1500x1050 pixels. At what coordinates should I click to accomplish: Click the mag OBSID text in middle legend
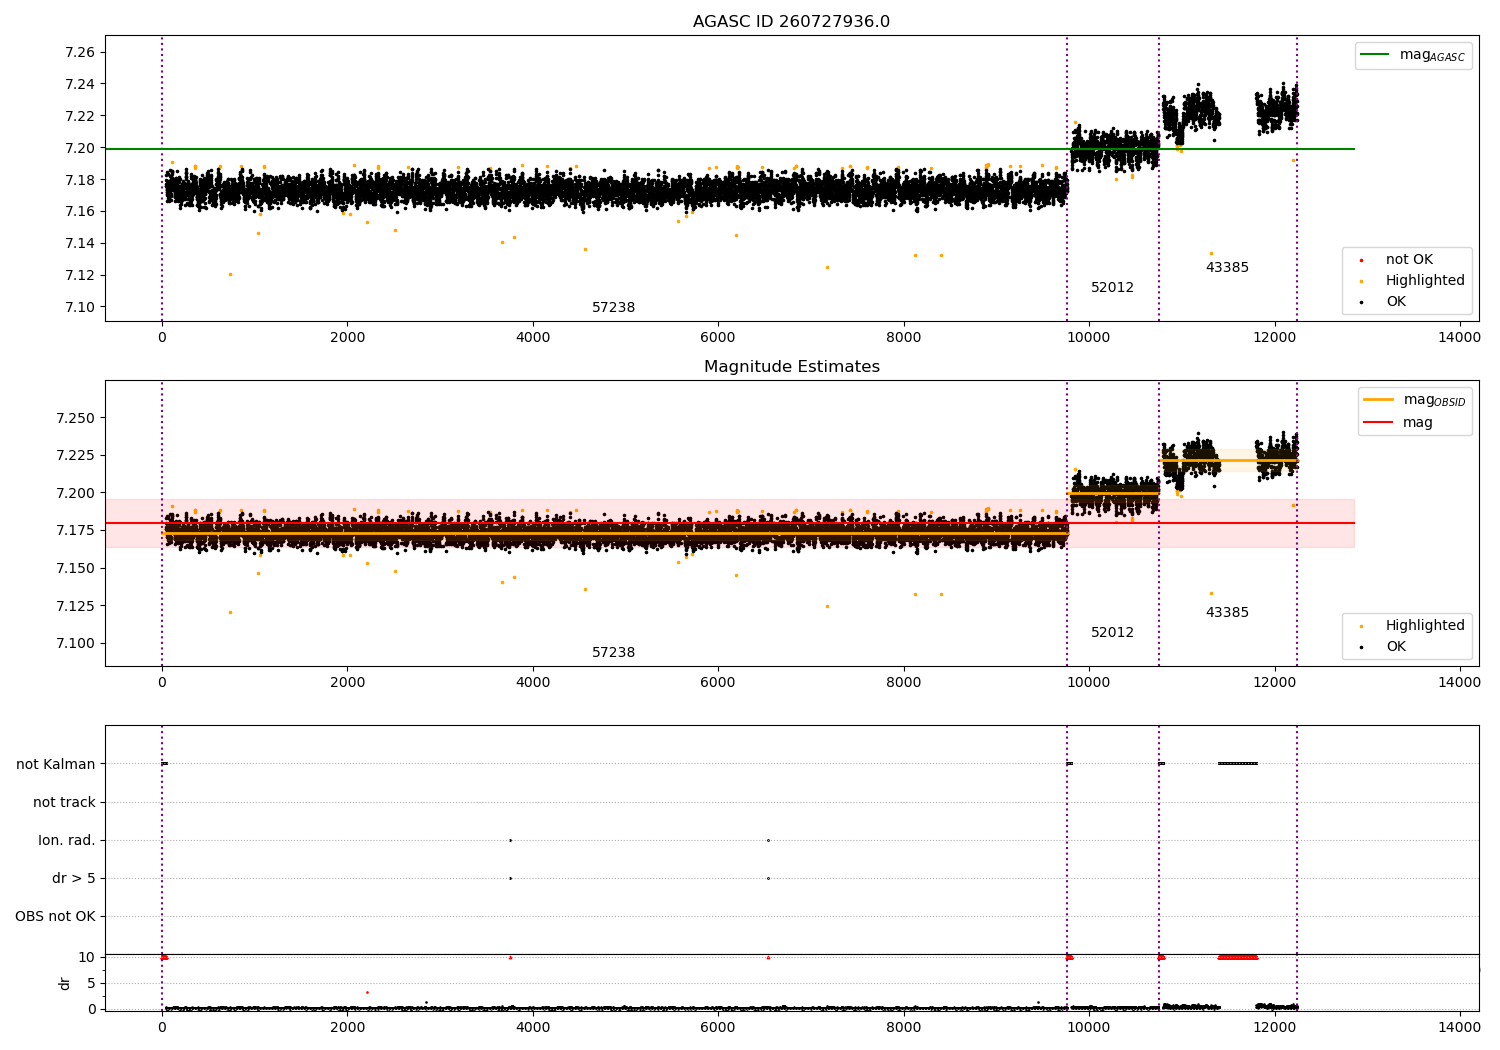click(1434, 400)
